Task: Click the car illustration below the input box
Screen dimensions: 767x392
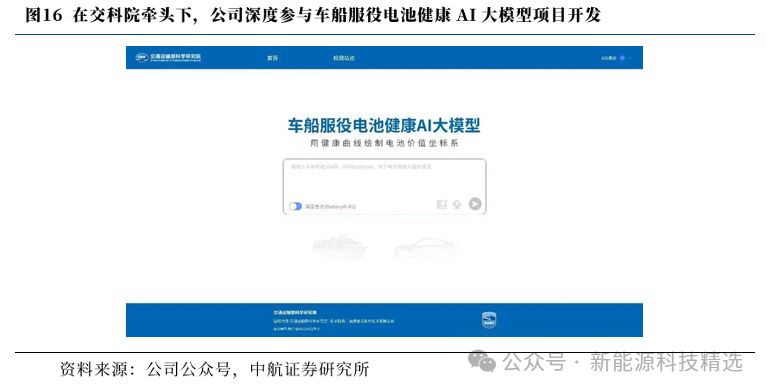Action: [427, 248]
